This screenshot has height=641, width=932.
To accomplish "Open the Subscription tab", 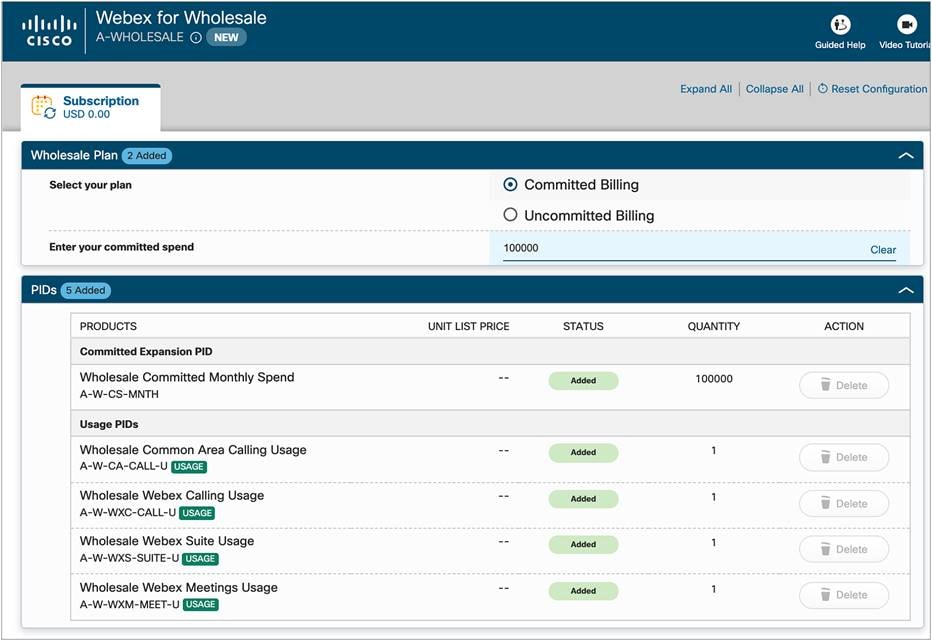I will [90, 108].
